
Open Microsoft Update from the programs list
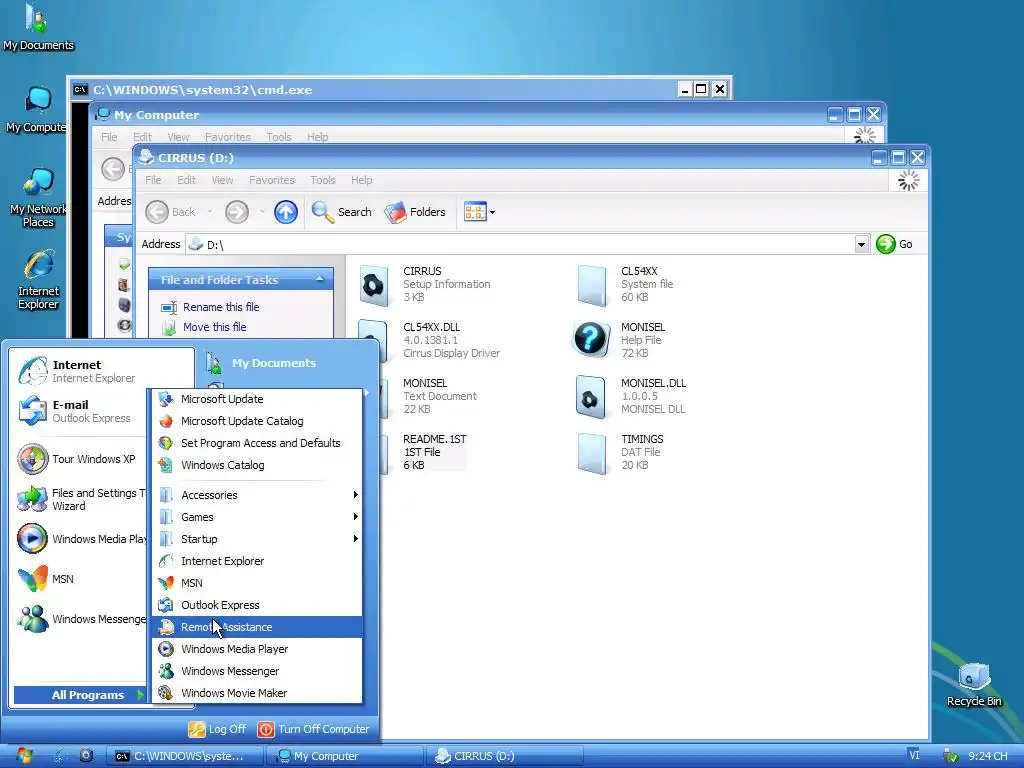[257, 399]
